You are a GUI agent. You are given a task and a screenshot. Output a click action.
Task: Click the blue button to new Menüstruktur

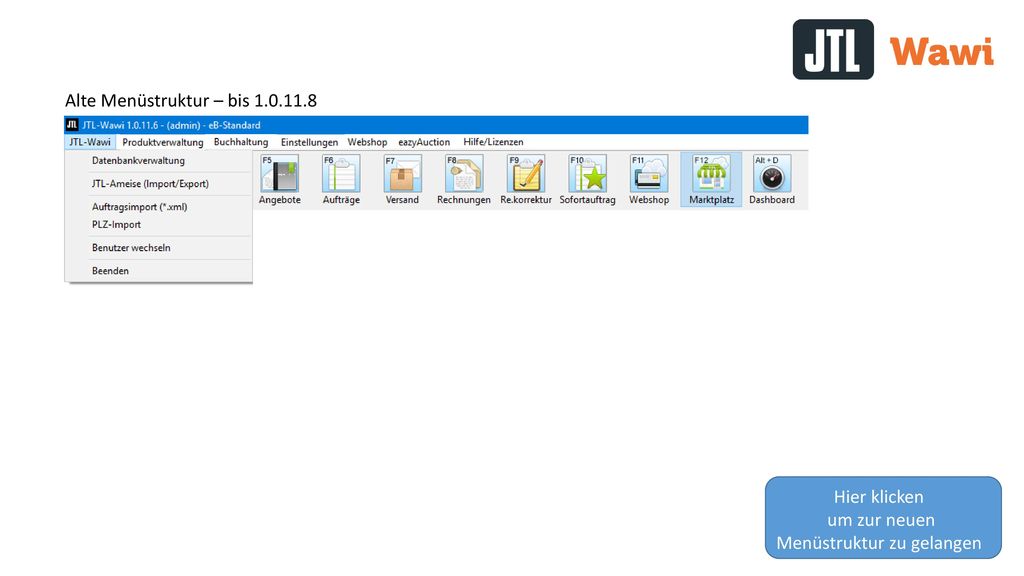tap(883, 518)
